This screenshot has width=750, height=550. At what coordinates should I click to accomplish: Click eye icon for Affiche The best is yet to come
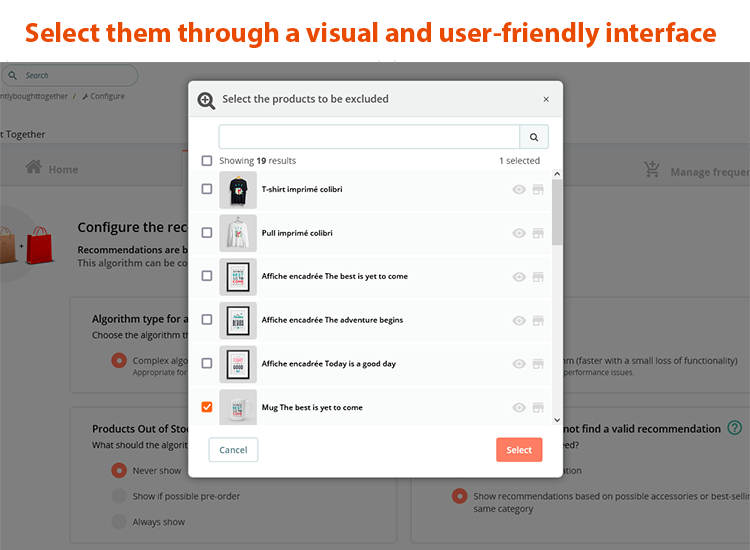point(519,277)
